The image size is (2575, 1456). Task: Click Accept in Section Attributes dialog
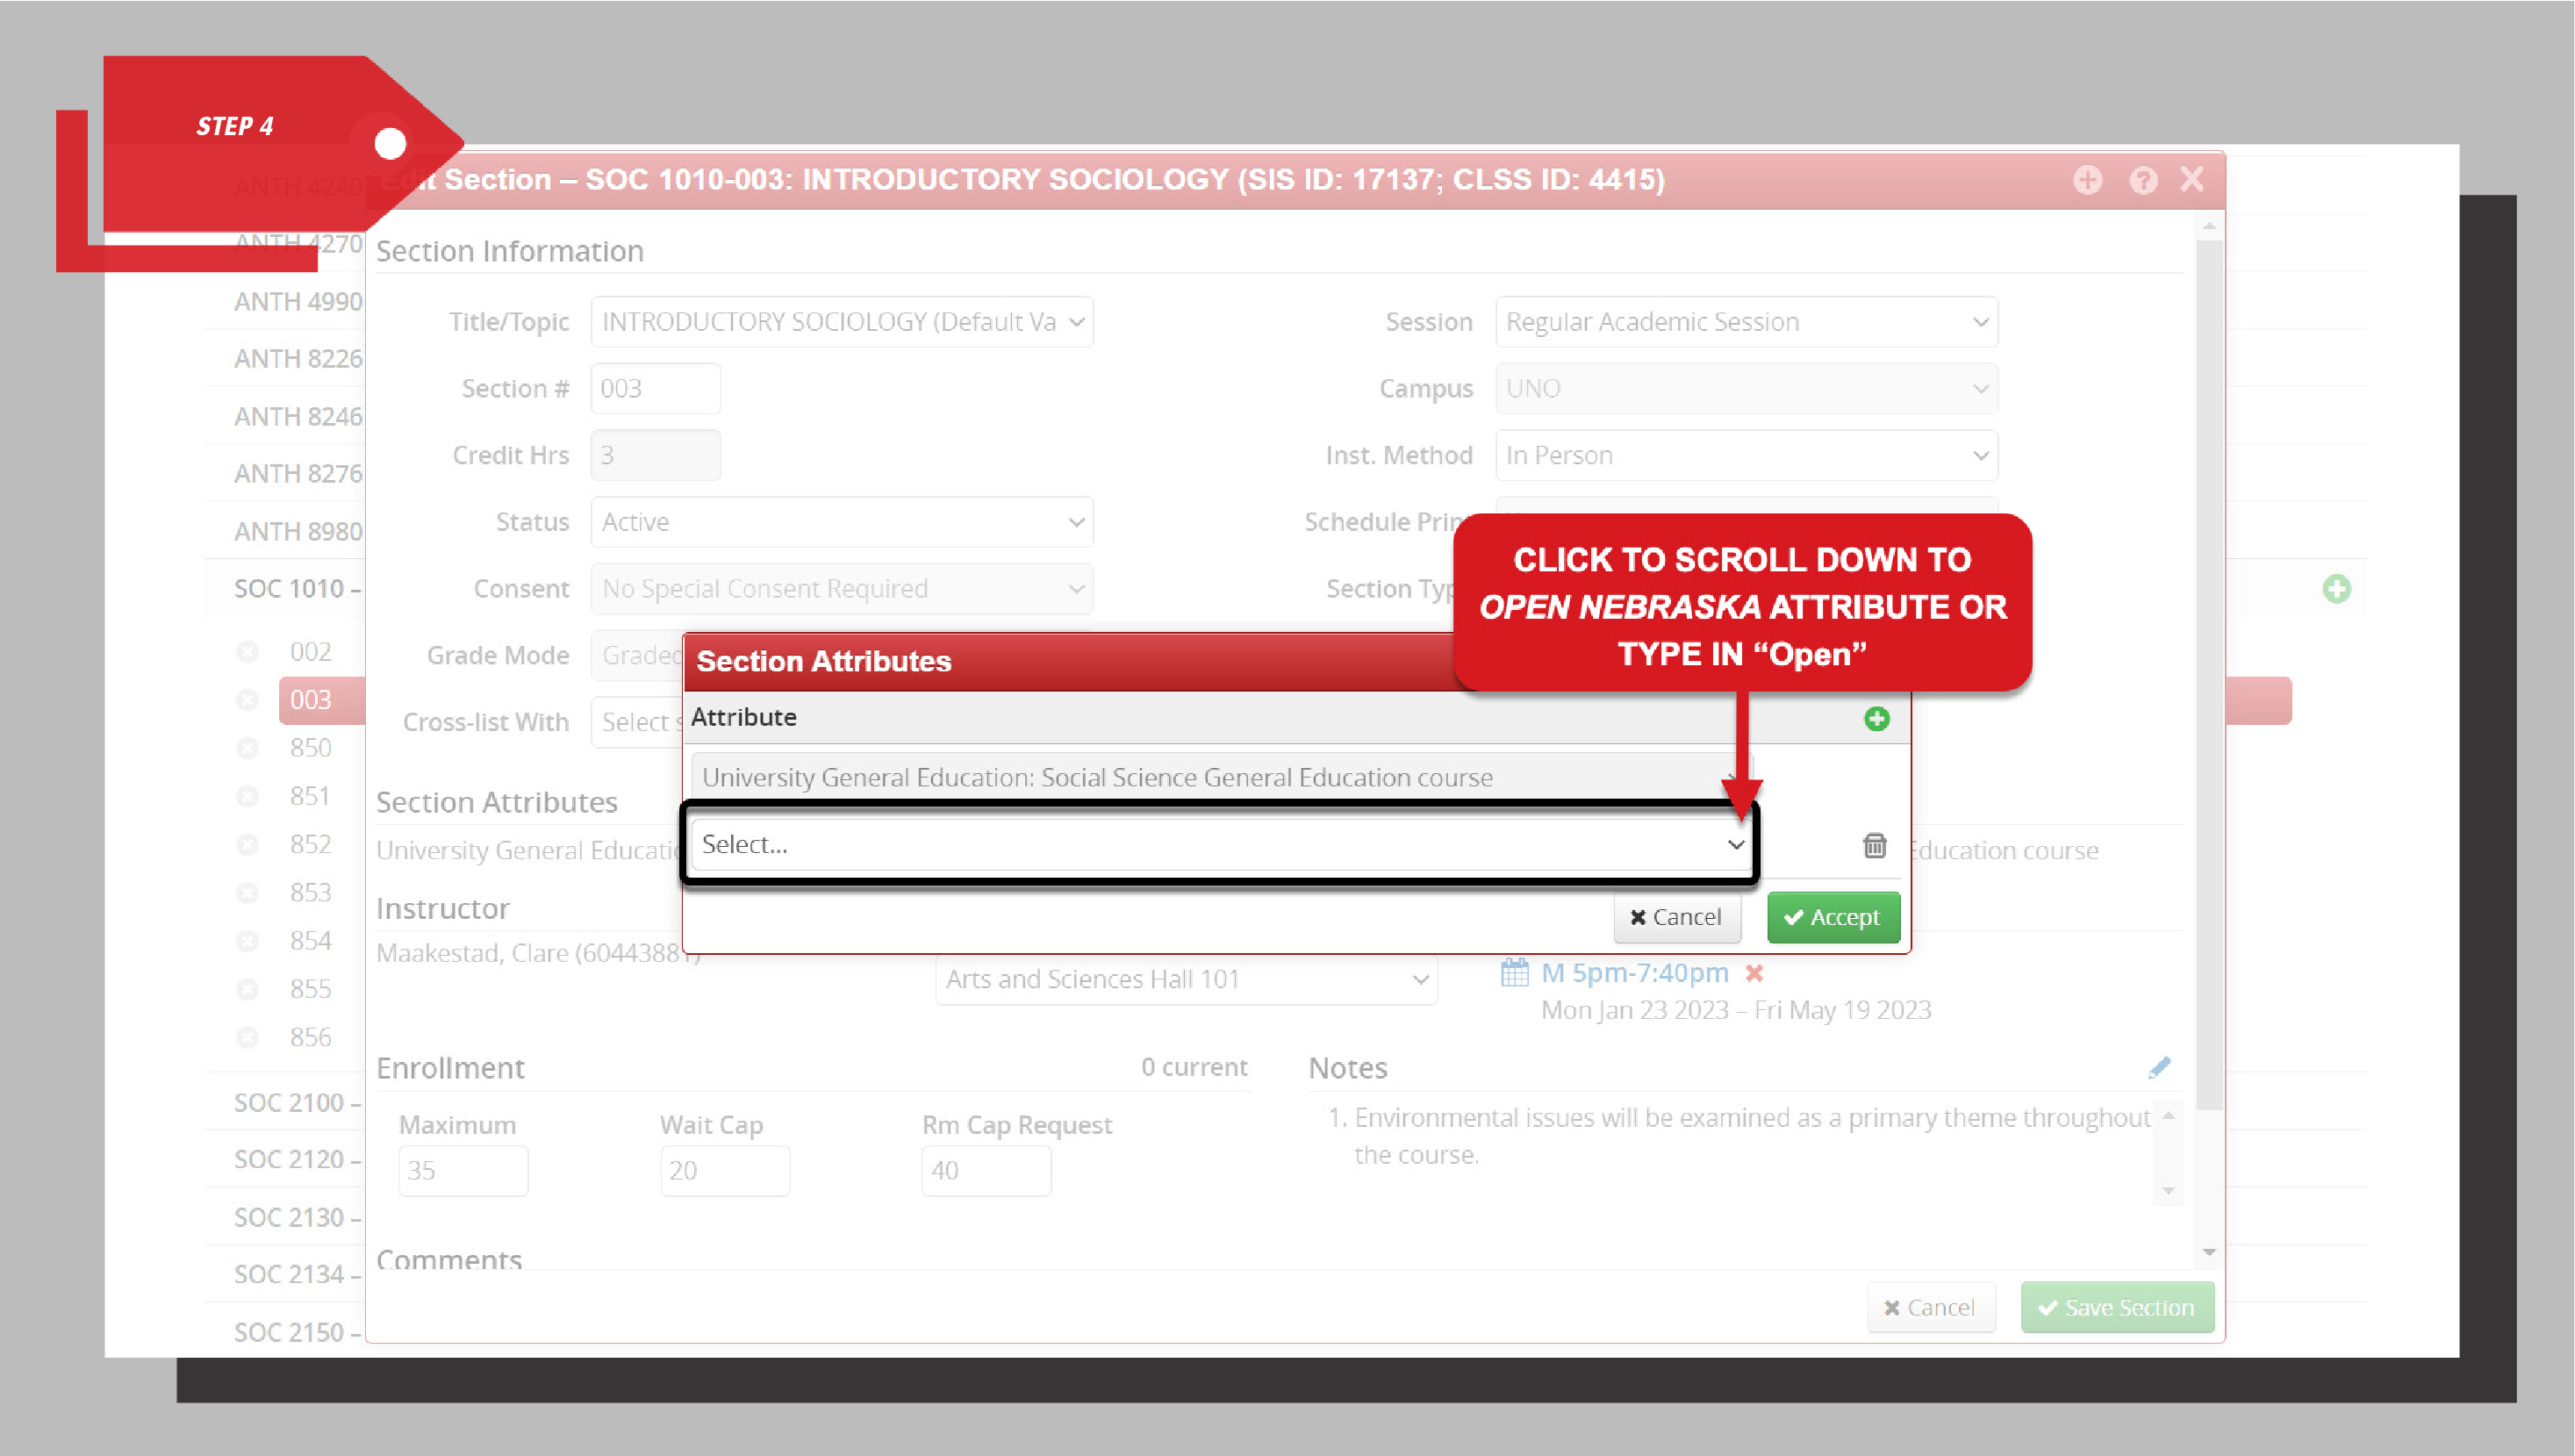pos(1833,917)
